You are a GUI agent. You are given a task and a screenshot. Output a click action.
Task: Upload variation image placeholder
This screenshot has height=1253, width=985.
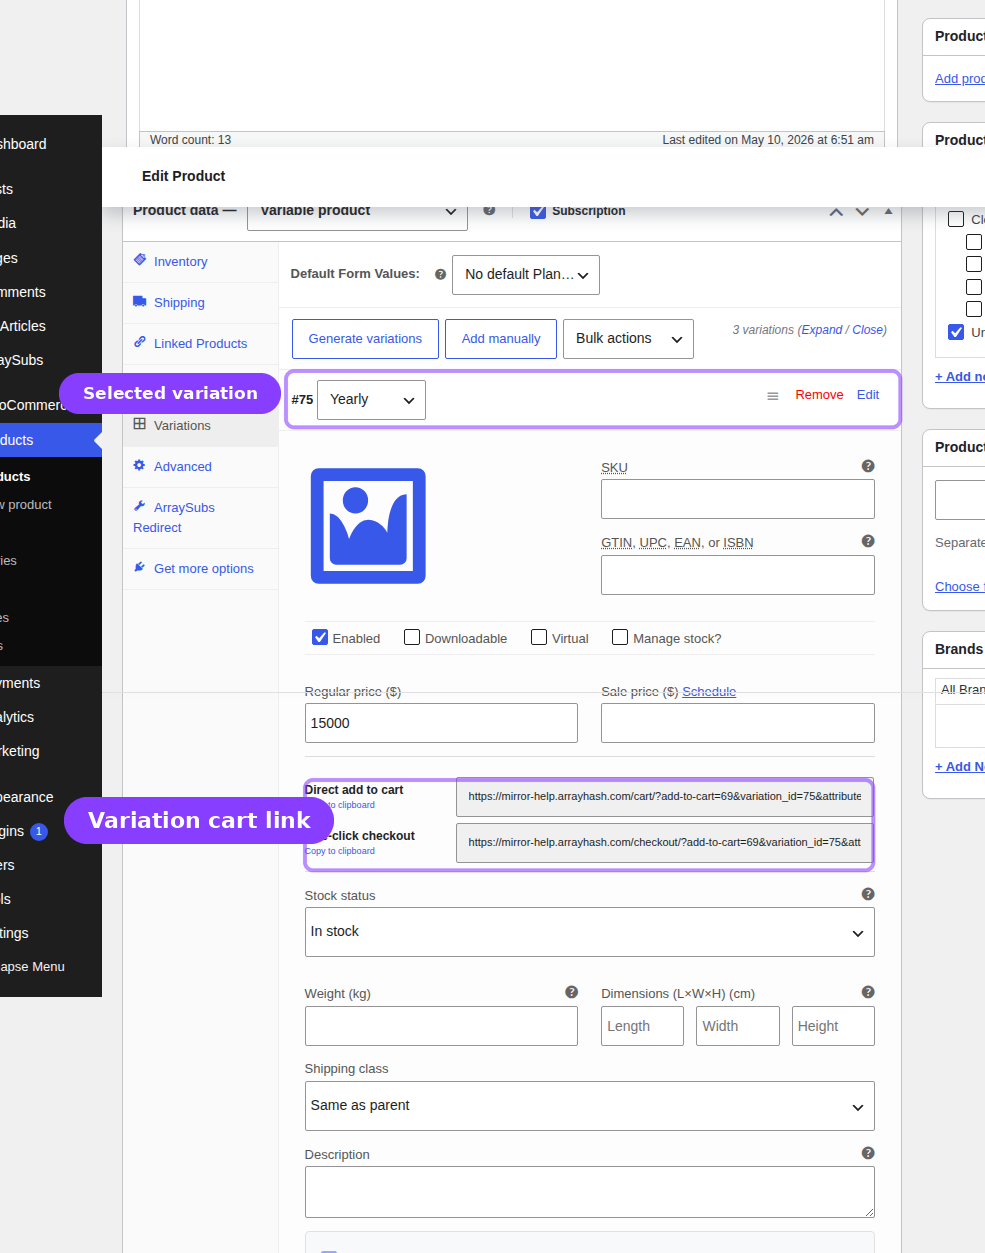(x=368, y=526)
